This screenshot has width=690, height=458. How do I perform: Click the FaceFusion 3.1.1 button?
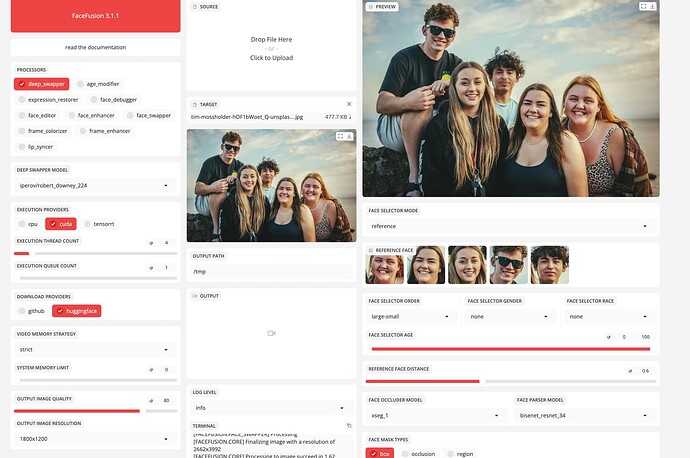(x=96, y=16)
